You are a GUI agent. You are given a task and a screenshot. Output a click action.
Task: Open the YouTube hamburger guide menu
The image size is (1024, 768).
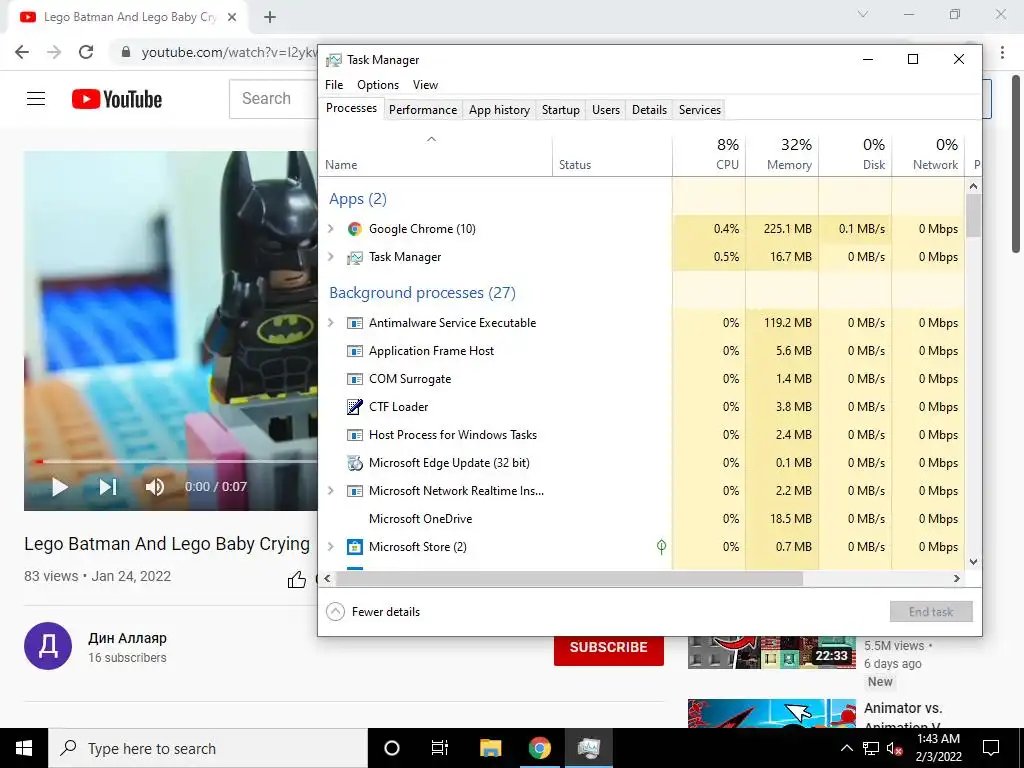[36, 99]
